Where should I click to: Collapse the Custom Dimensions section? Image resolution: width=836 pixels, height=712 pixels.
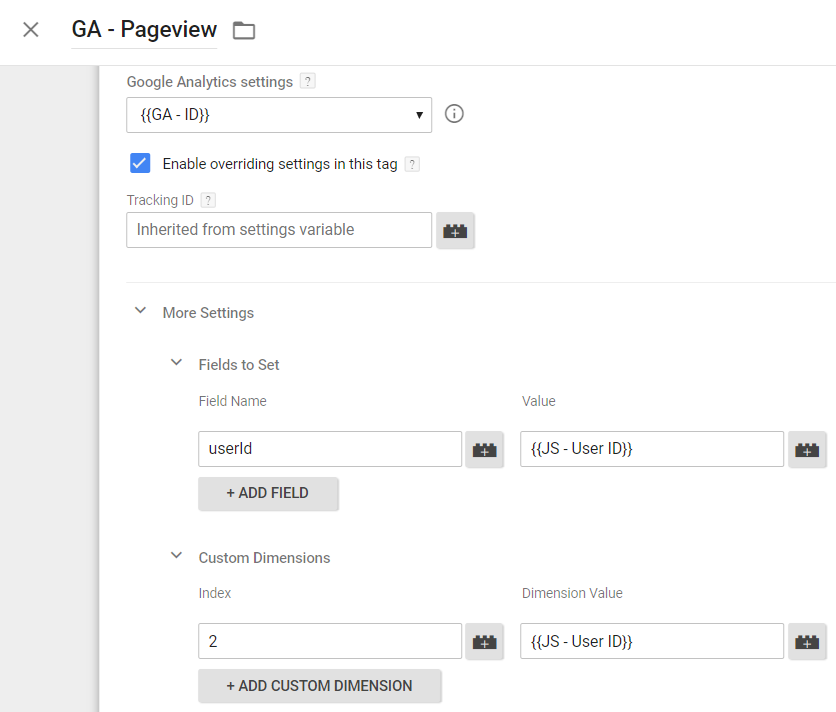tap(176, 556)
